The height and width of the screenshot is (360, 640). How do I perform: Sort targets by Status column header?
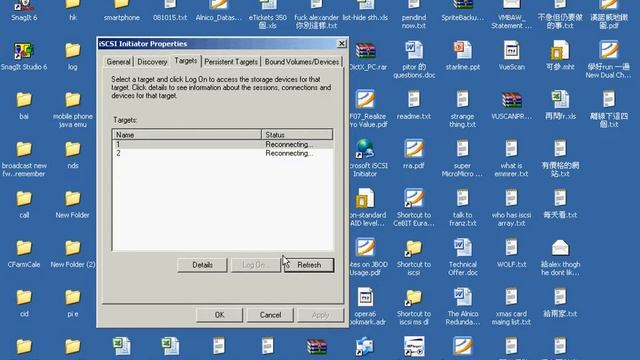[297, 134]
